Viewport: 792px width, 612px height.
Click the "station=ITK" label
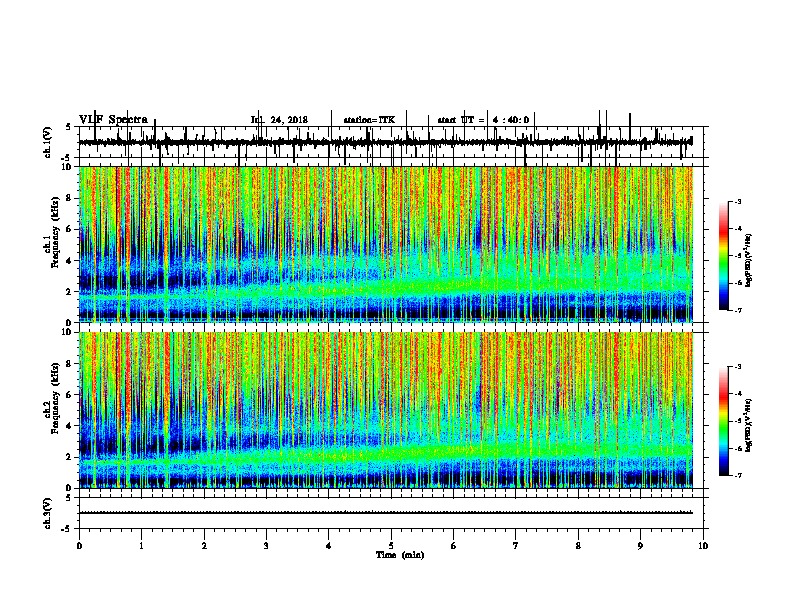tap(369, 120)
